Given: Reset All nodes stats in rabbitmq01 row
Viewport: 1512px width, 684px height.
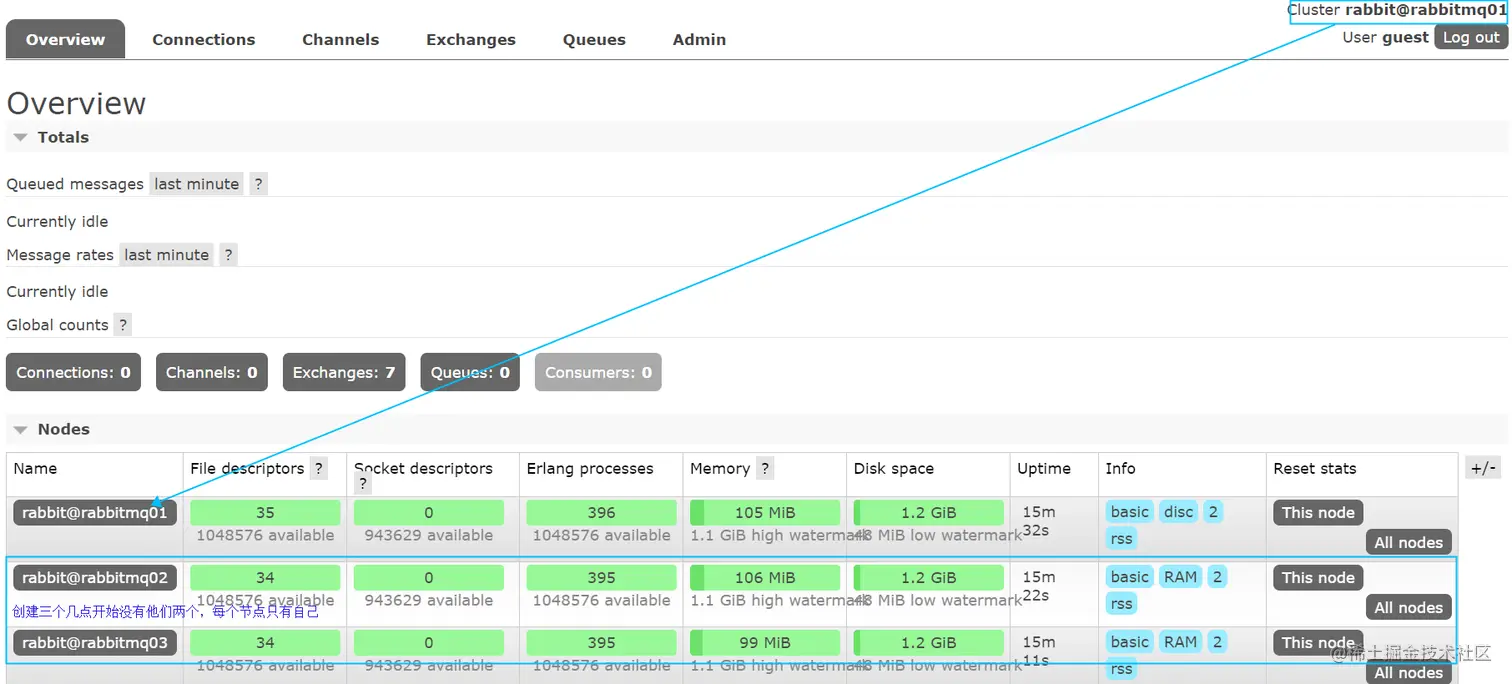Looking at the screenshot, I should click(1408, 542).
